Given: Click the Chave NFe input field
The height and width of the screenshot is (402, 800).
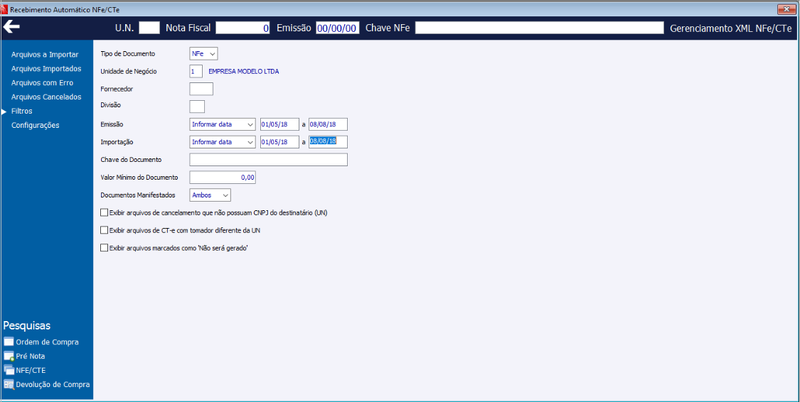Looking at the screenshot, I should coord(539,28).
